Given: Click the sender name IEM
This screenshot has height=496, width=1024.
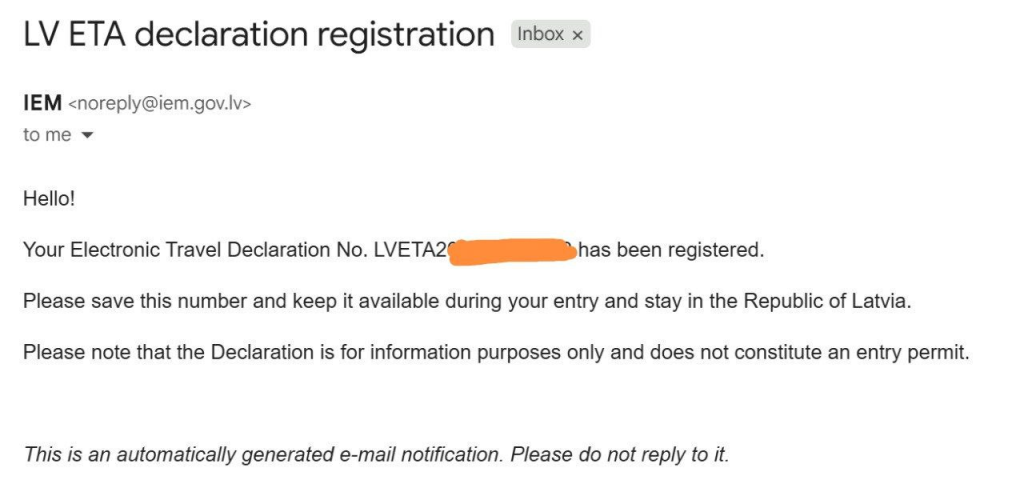Looking at the screenshot, I should point(42,103).
